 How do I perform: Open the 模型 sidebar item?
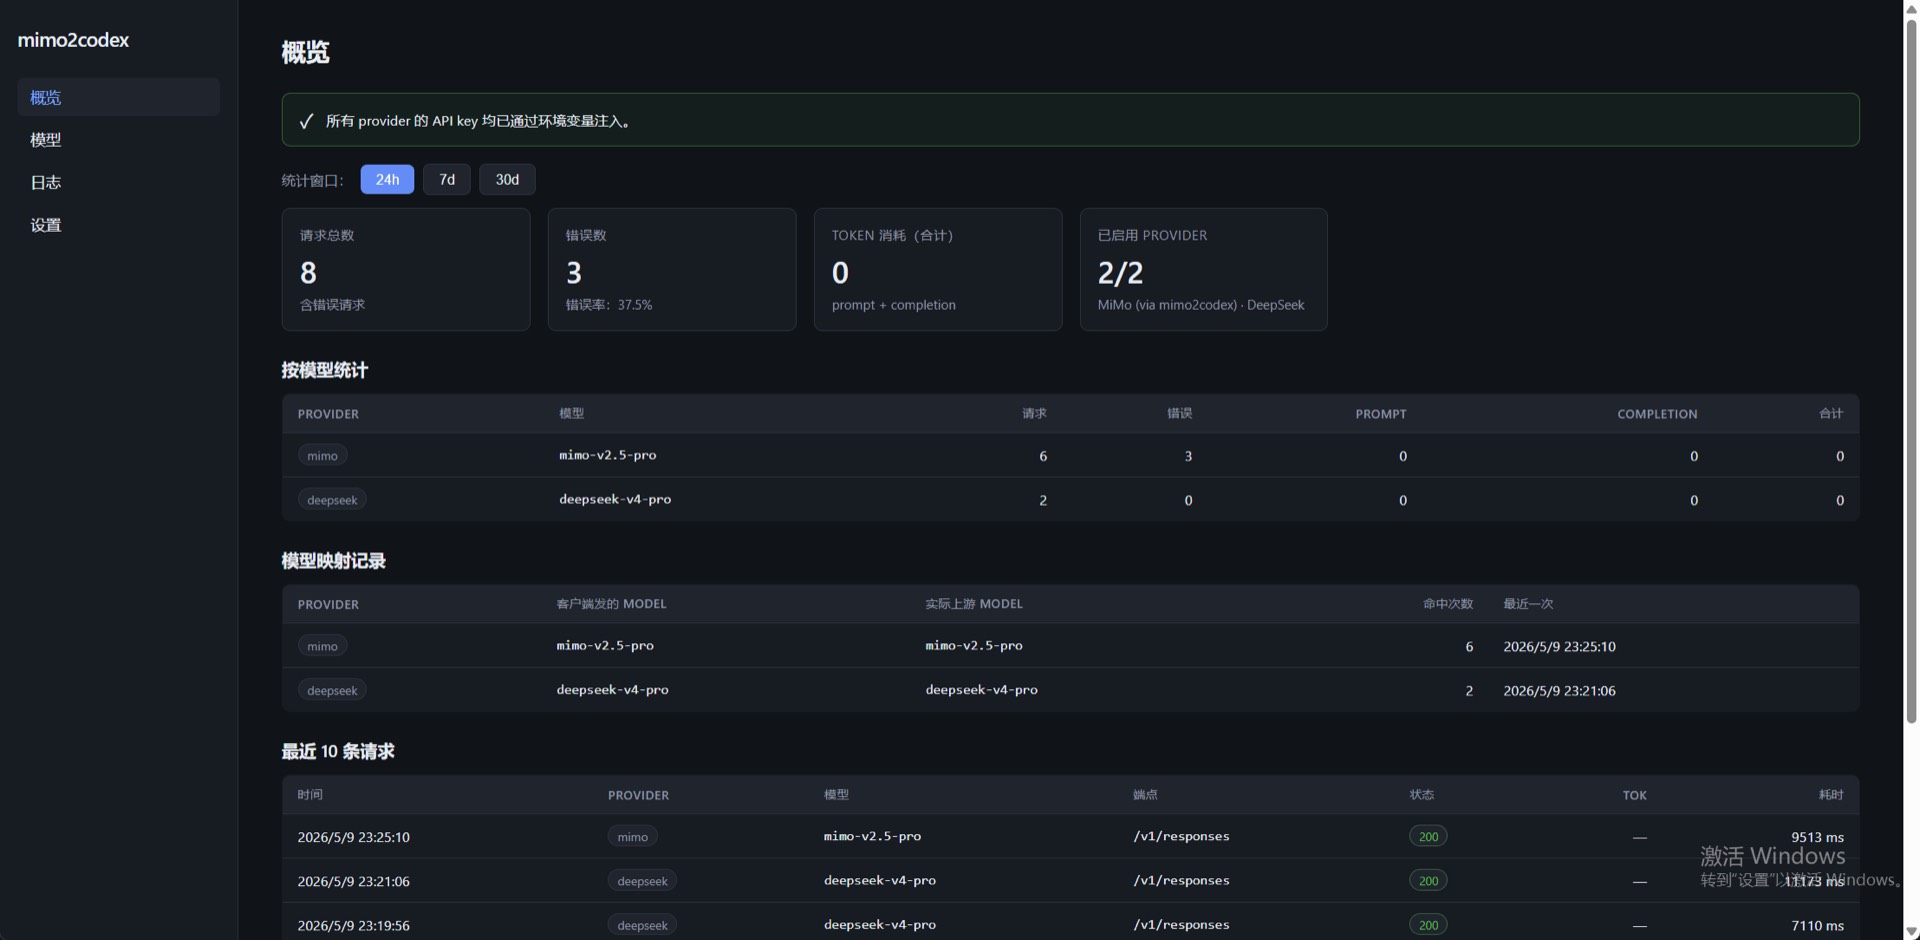pos(118,140)
